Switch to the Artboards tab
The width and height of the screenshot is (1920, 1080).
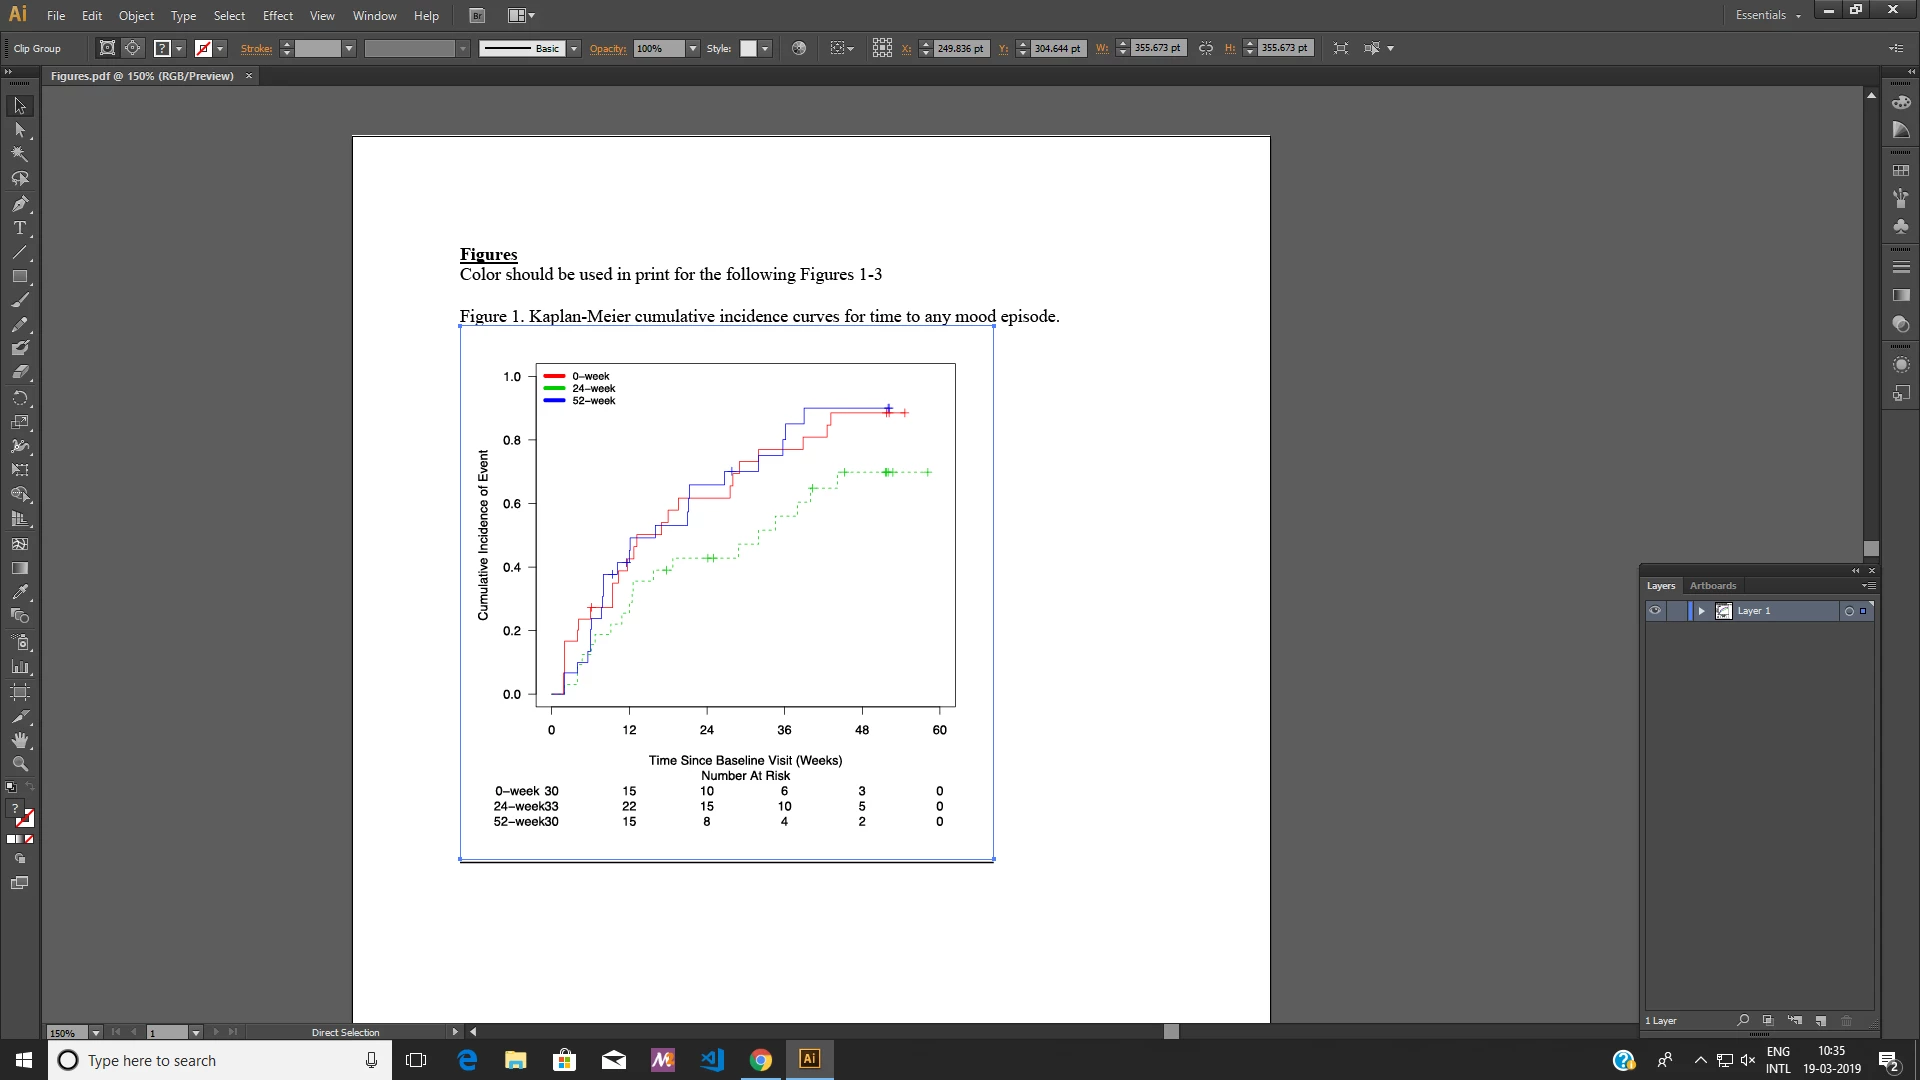(x=1712, y=586)
